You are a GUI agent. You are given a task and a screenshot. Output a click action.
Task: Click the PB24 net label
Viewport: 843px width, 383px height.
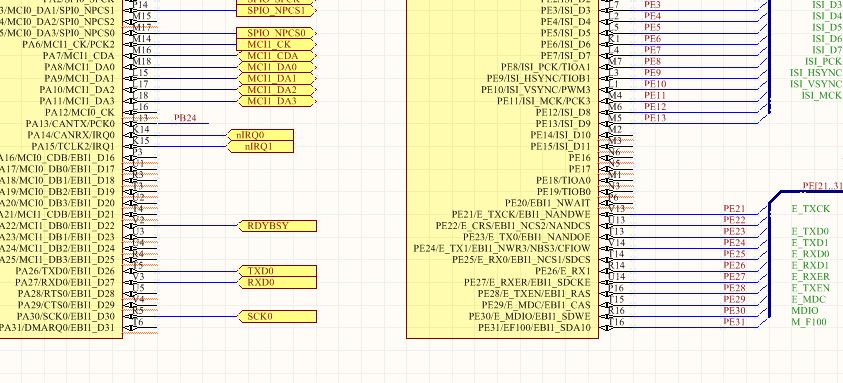[185, 118]
